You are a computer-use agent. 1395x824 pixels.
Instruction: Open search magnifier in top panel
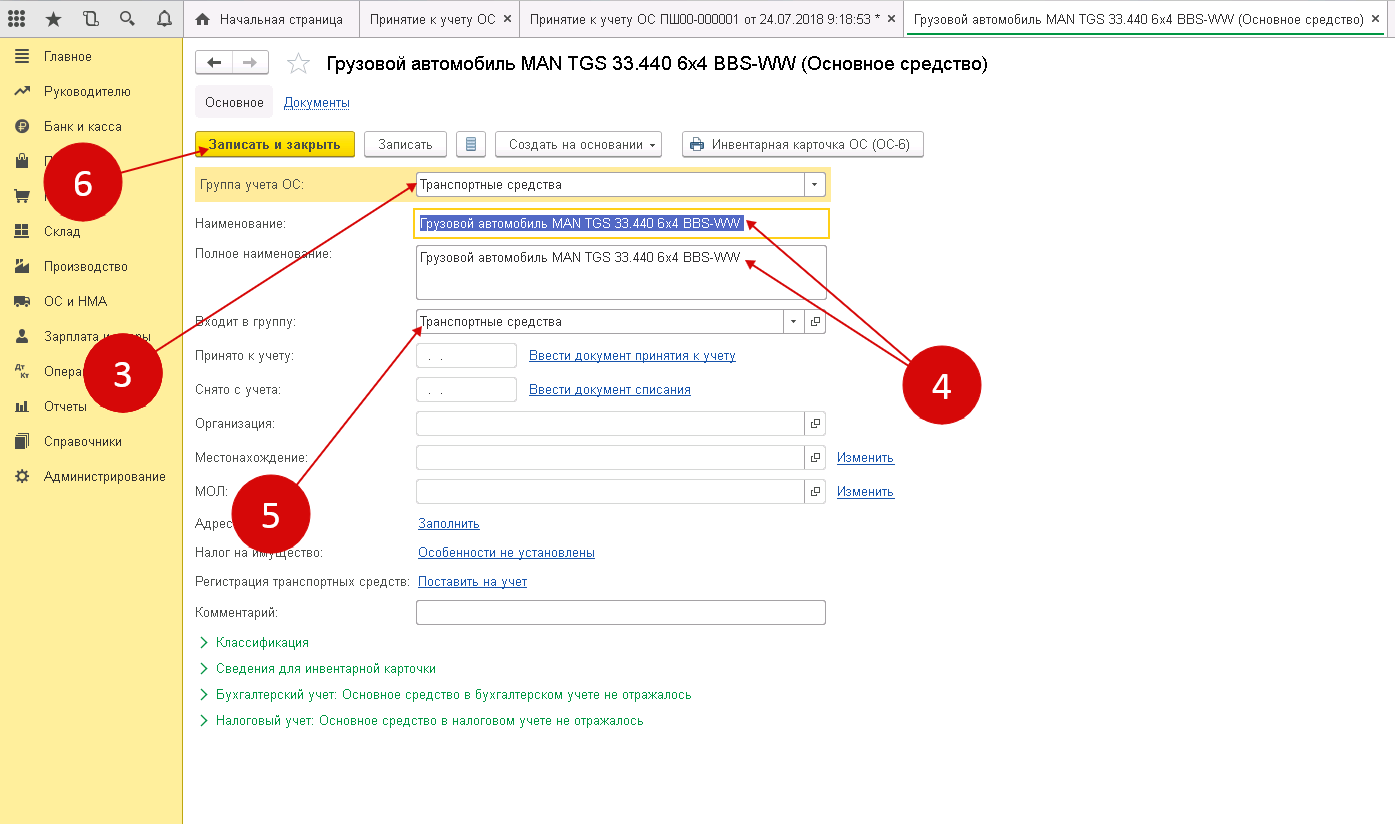[127, 19]
